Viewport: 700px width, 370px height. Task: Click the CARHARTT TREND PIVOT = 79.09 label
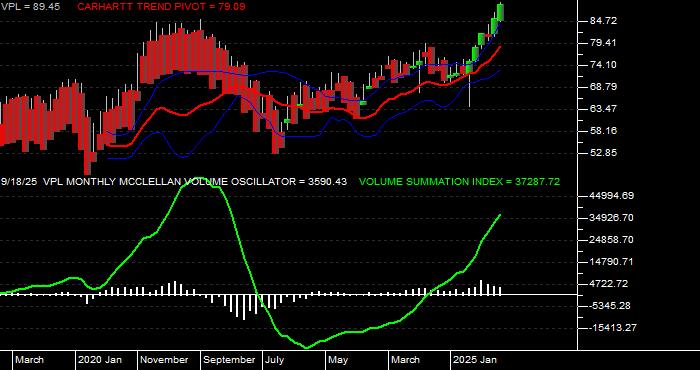[162, 7]
